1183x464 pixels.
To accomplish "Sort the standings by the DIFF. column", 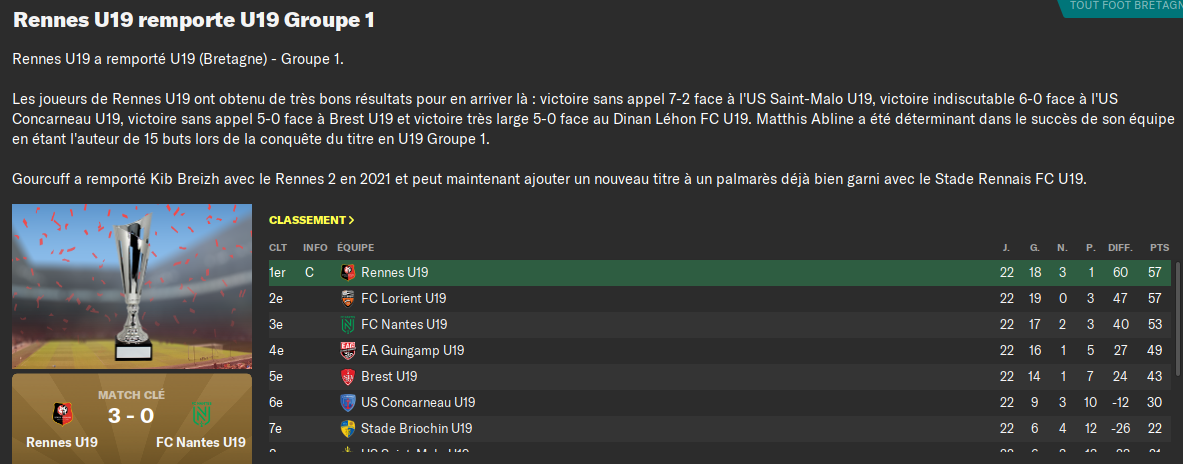I will [1120, 247].
